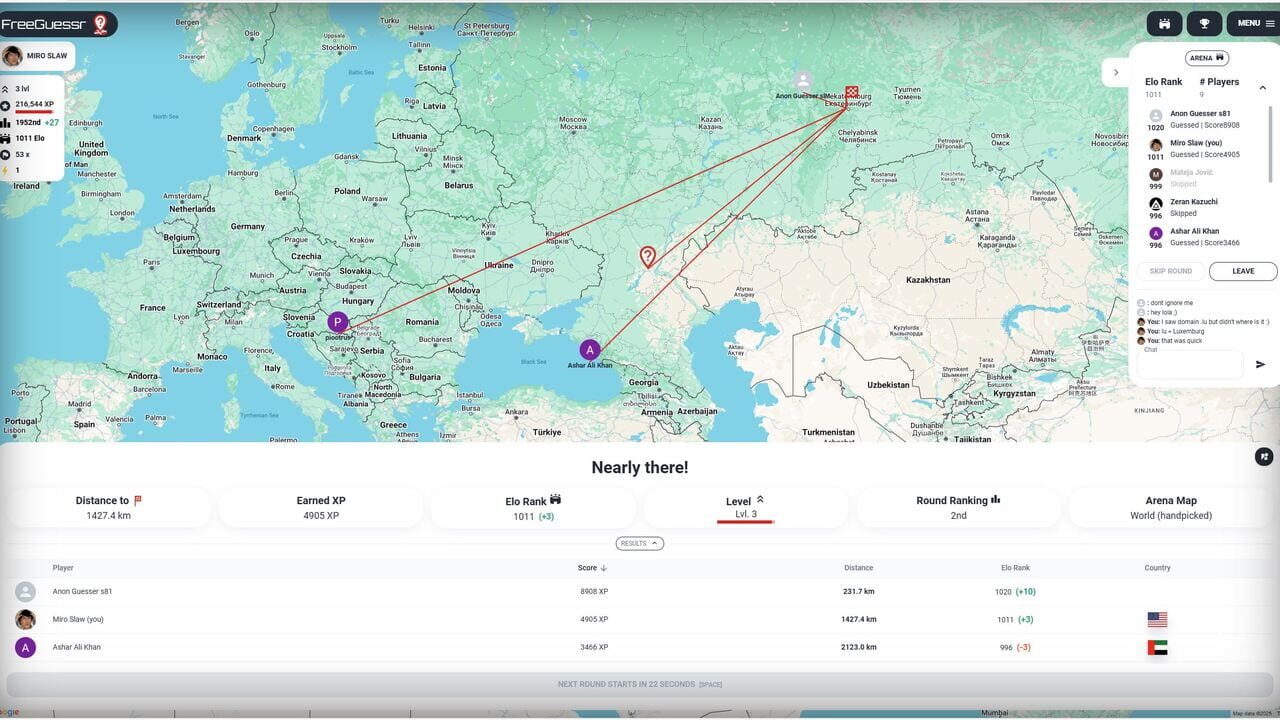Click the FreeGuessr logo
Screen dimensions: 1280x720
(58, 24)
